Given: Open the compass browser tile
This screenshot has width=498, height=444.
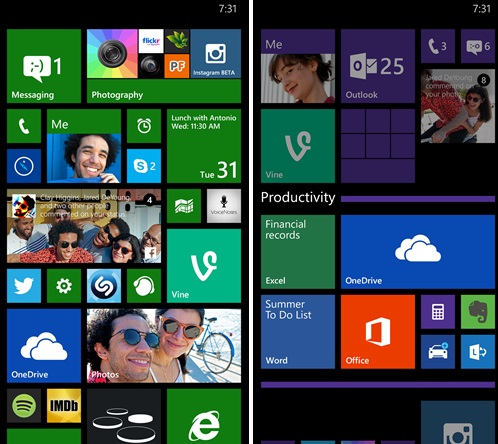Looking at the screenshot, I should (x=24, y=166).
